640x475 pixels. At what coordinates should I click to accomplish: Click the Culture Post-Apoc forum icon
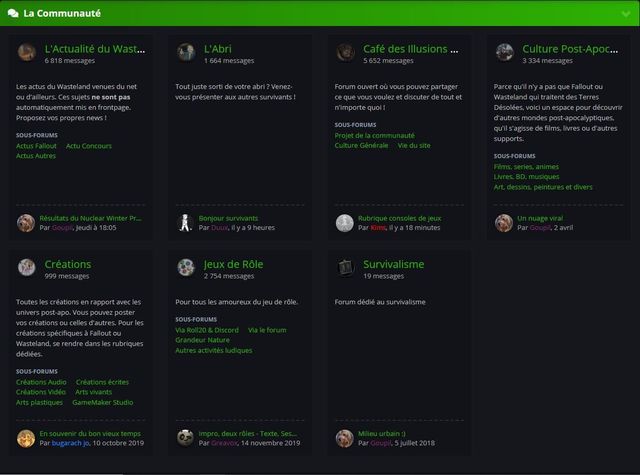[504, 52]
